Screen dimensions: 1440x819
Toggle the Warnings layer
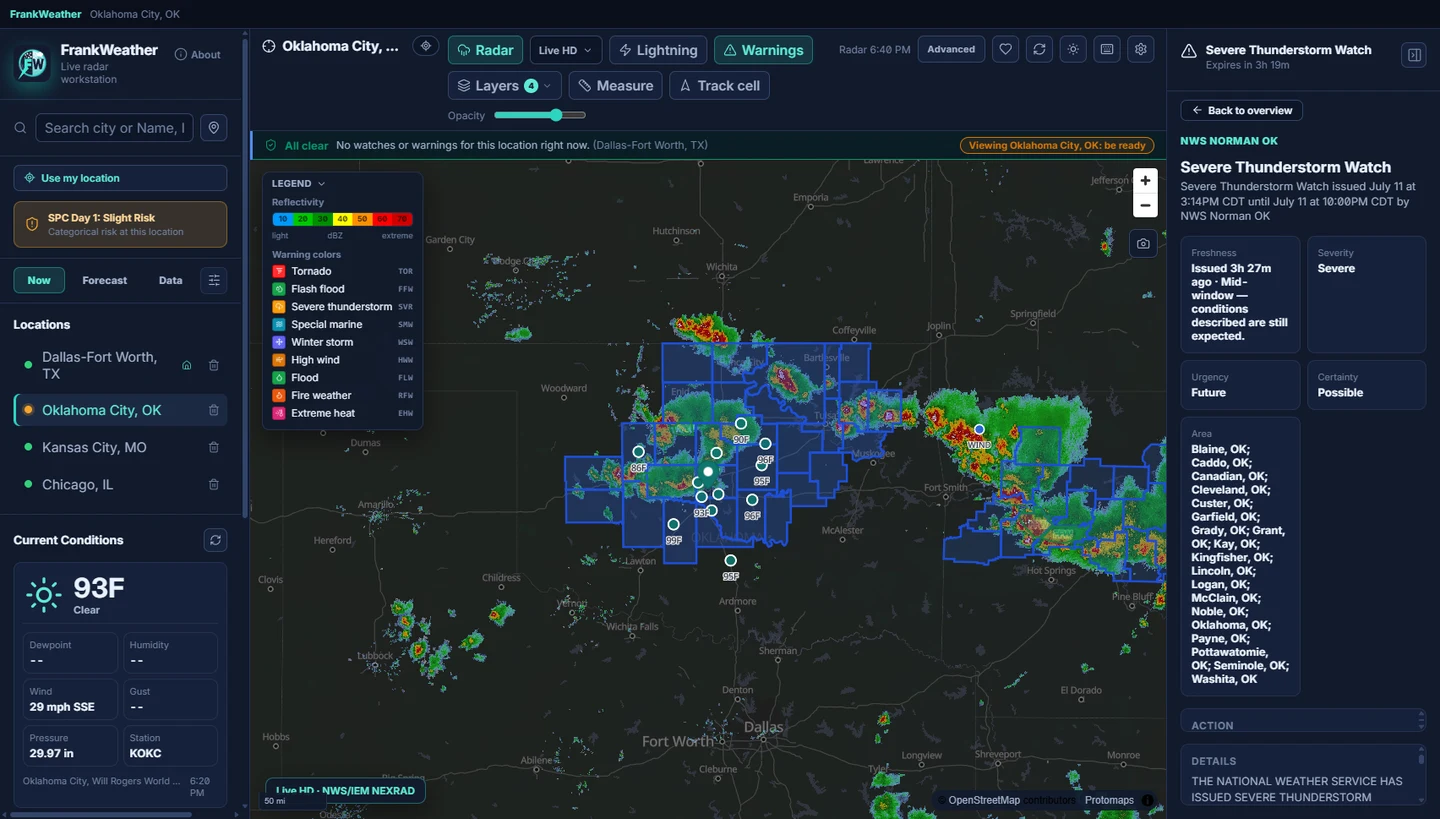763,50
